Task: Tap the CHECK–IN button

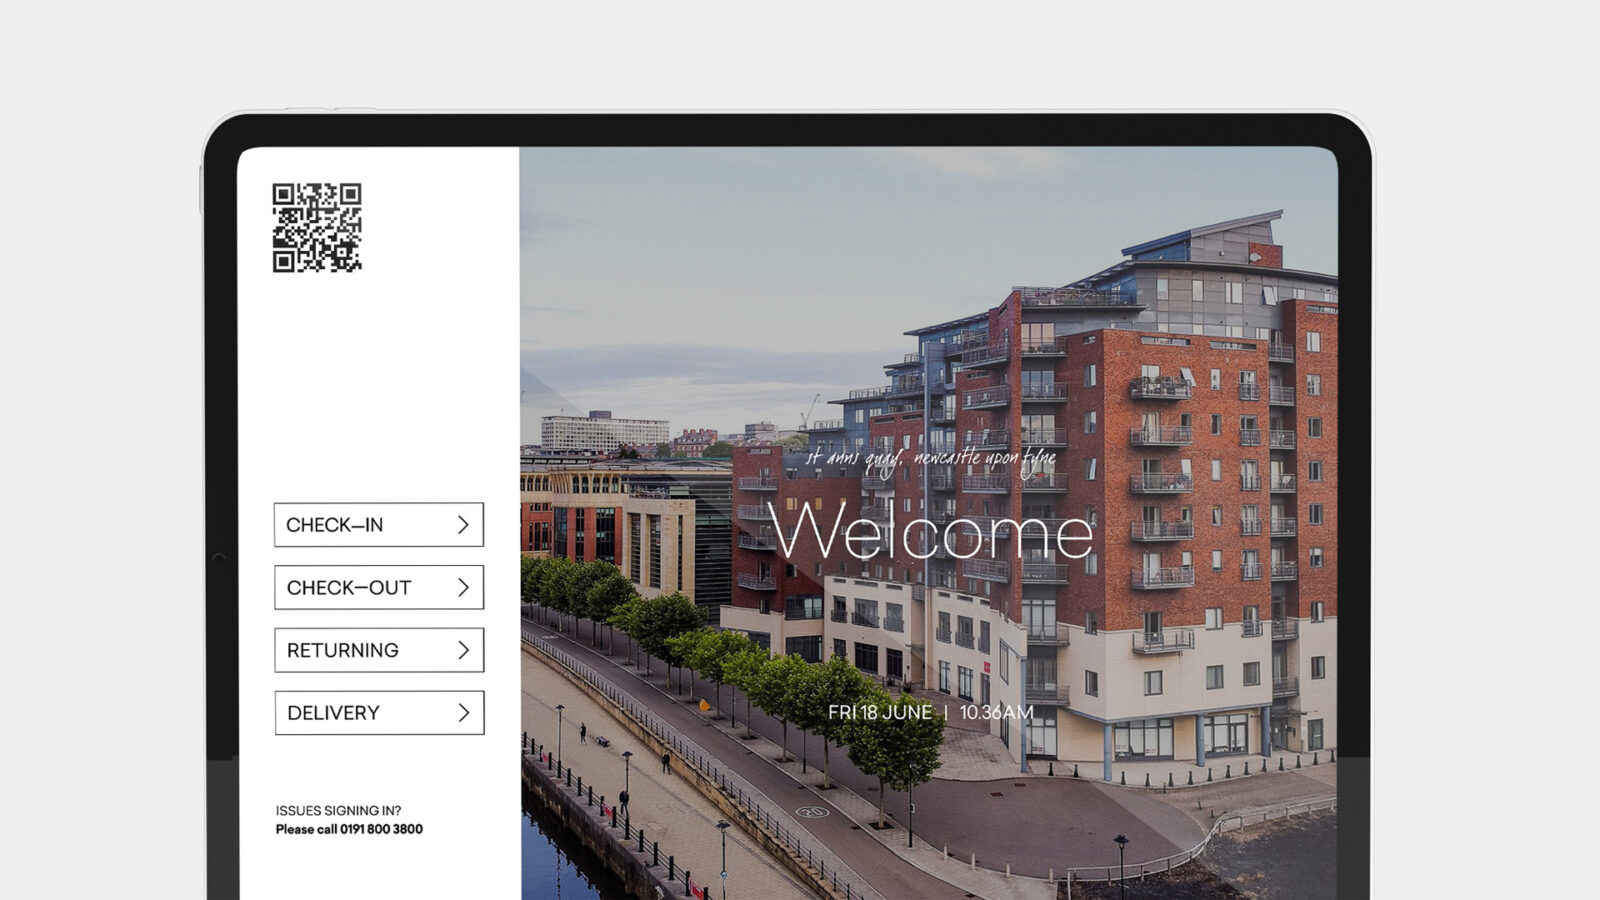Action: [379, 525]
